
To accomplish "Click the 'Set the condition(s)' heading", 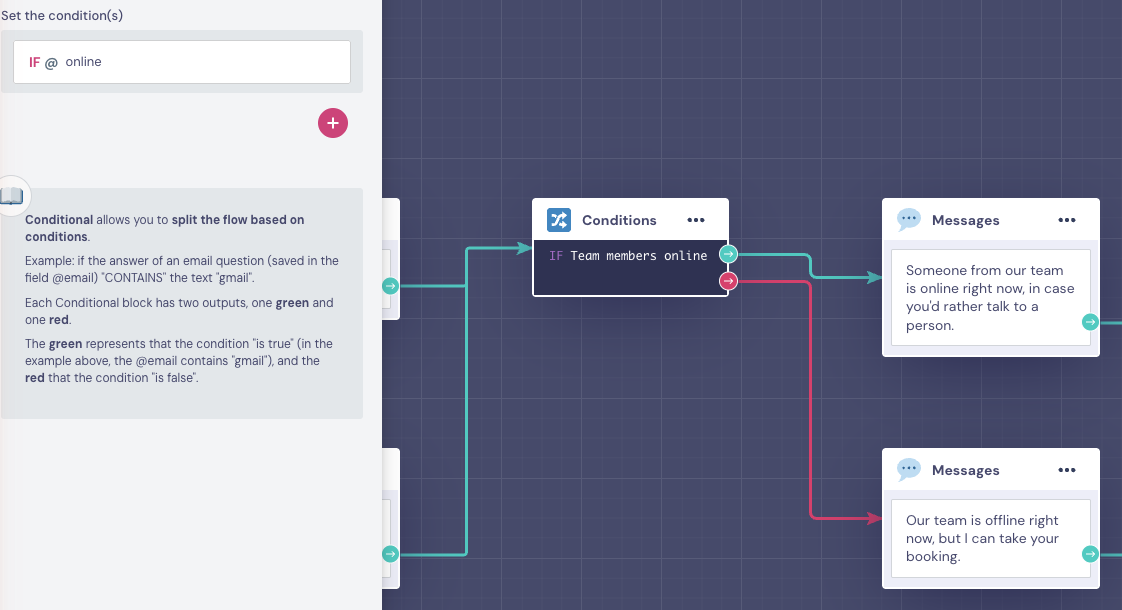I will 62,15.
